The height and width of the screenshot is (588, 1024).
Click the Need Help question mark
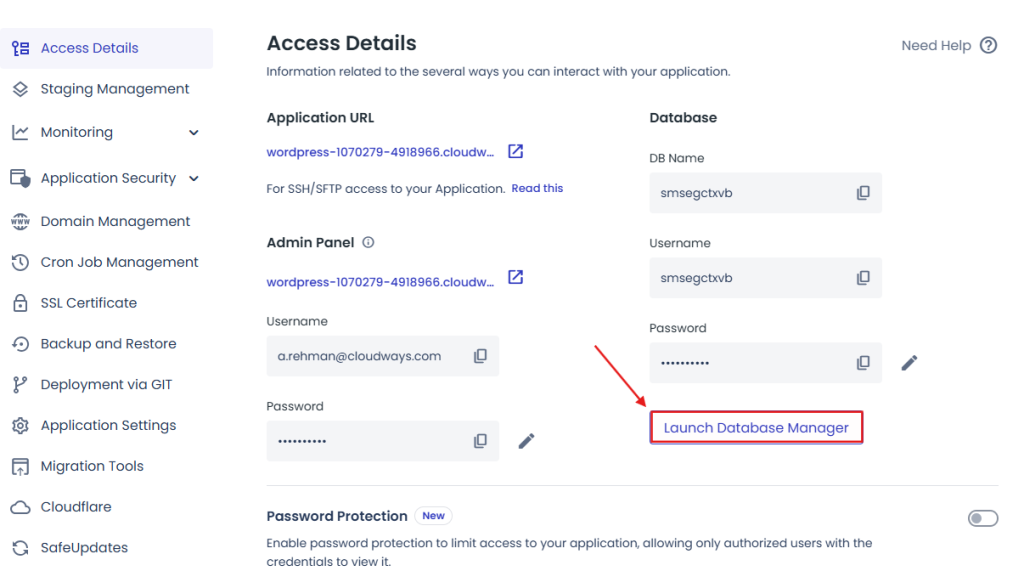tap(988, 45)
